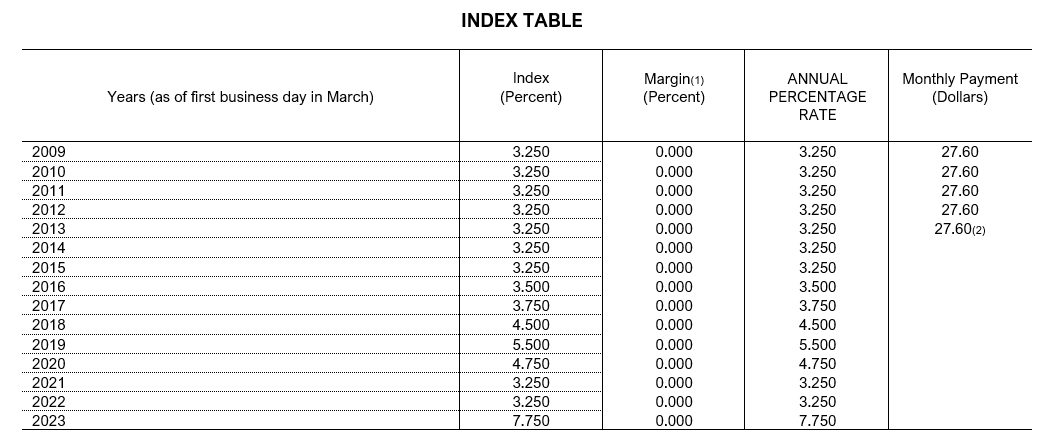Click the 2013 year cell
Screen dimensions: 1049x441
49,229
